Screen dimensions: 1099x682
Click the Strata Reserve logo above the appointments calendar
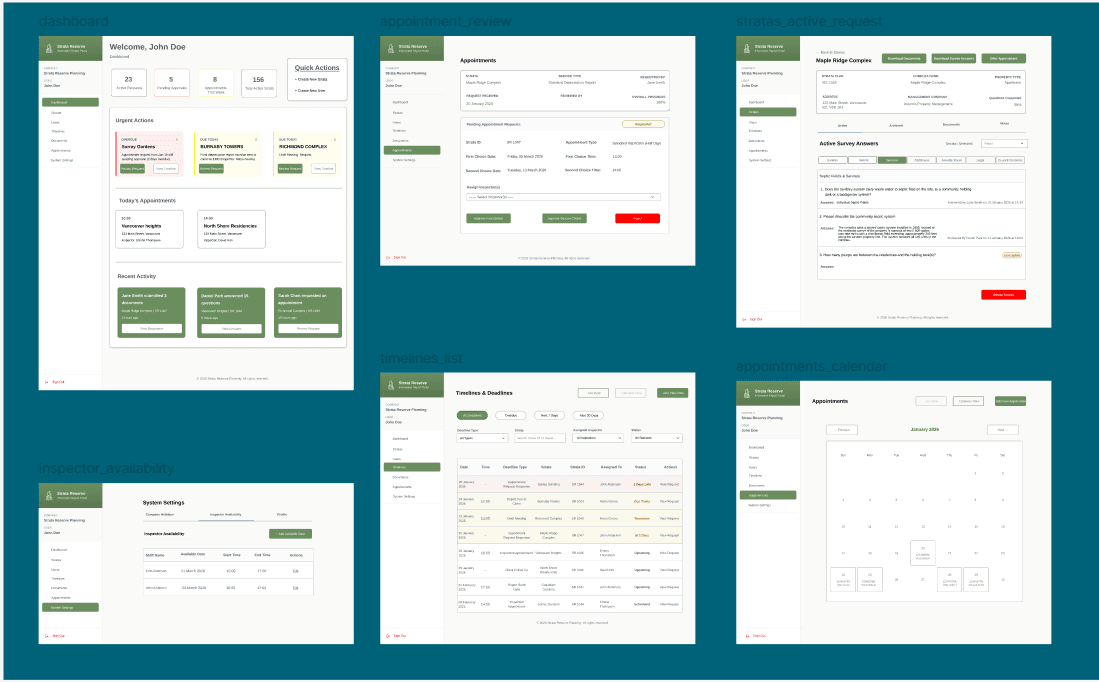point(764,393)
